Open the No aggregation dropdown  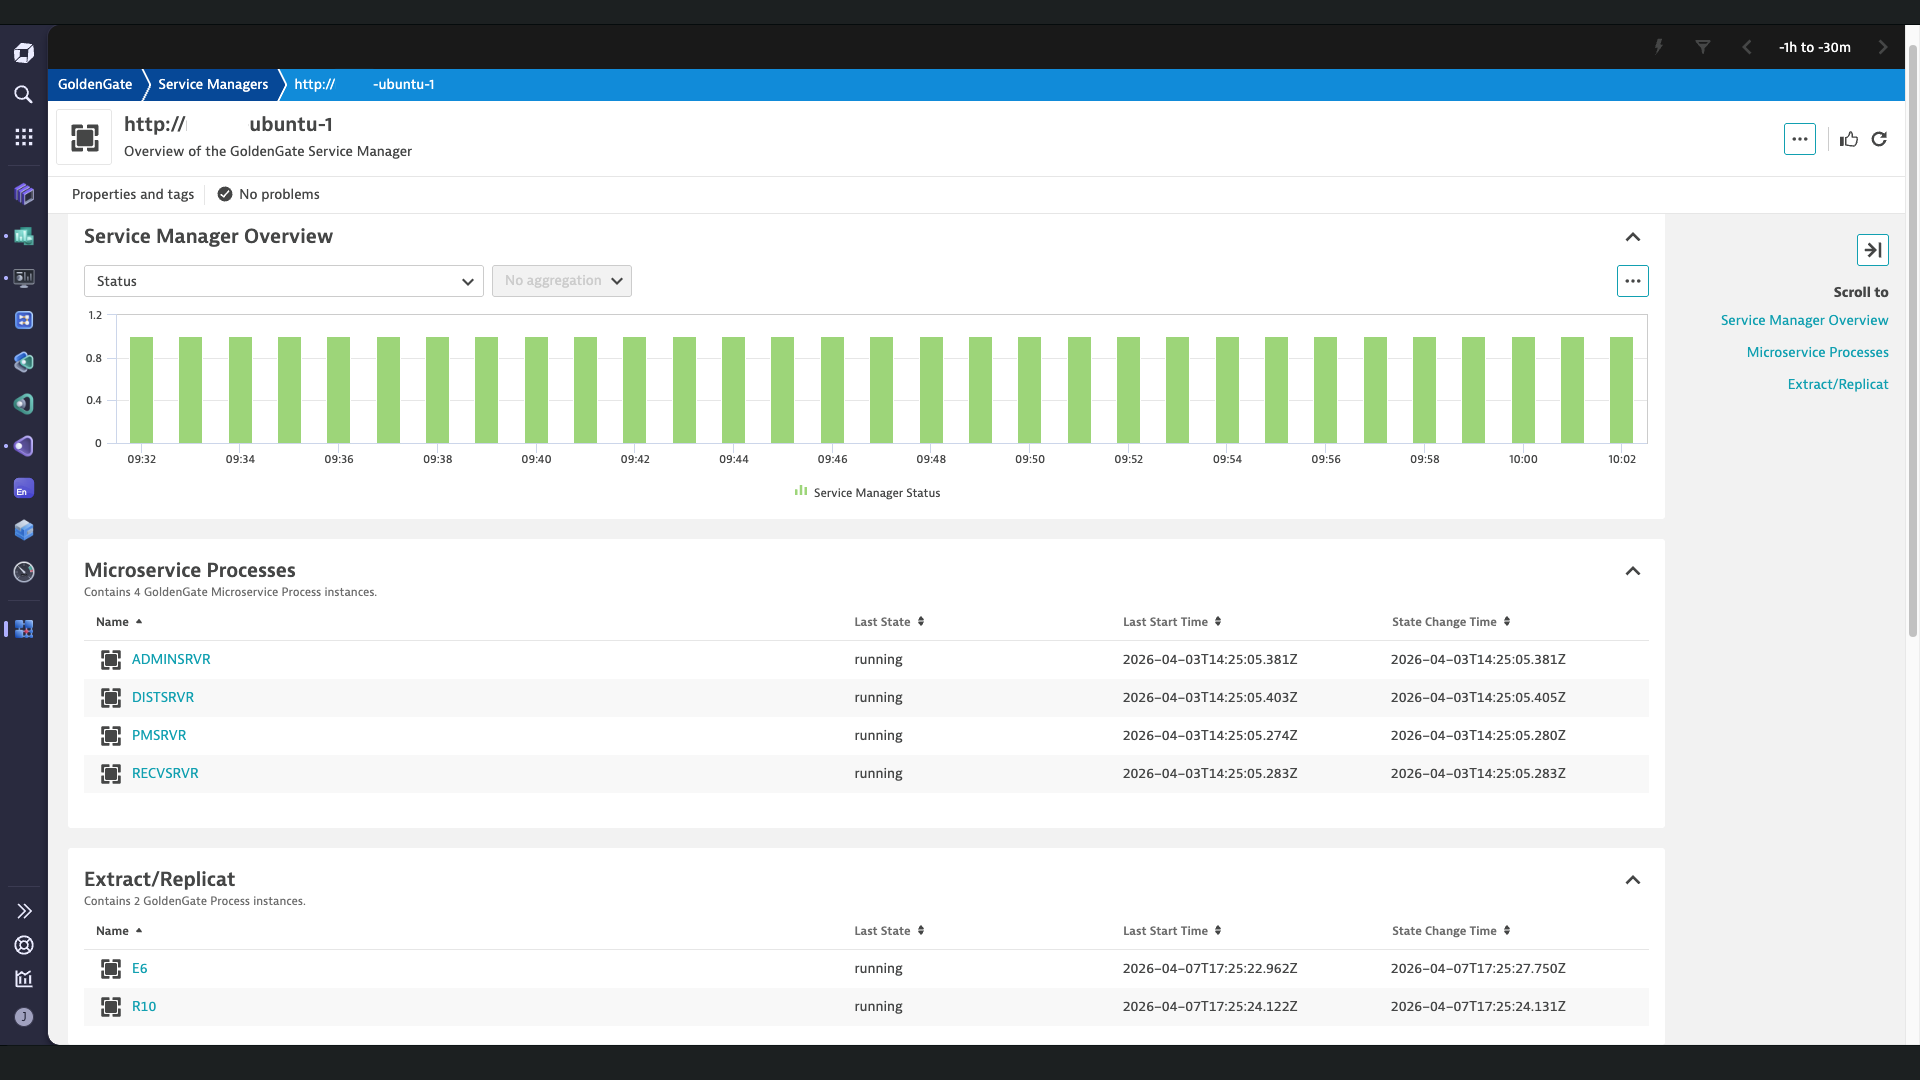tap(562, 281)
